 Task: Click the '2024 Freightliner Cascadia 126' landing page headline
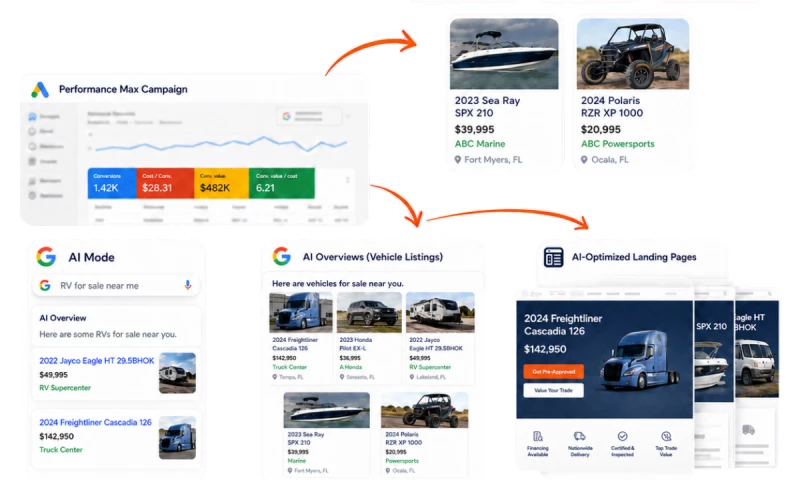click(x=563, y=325)
